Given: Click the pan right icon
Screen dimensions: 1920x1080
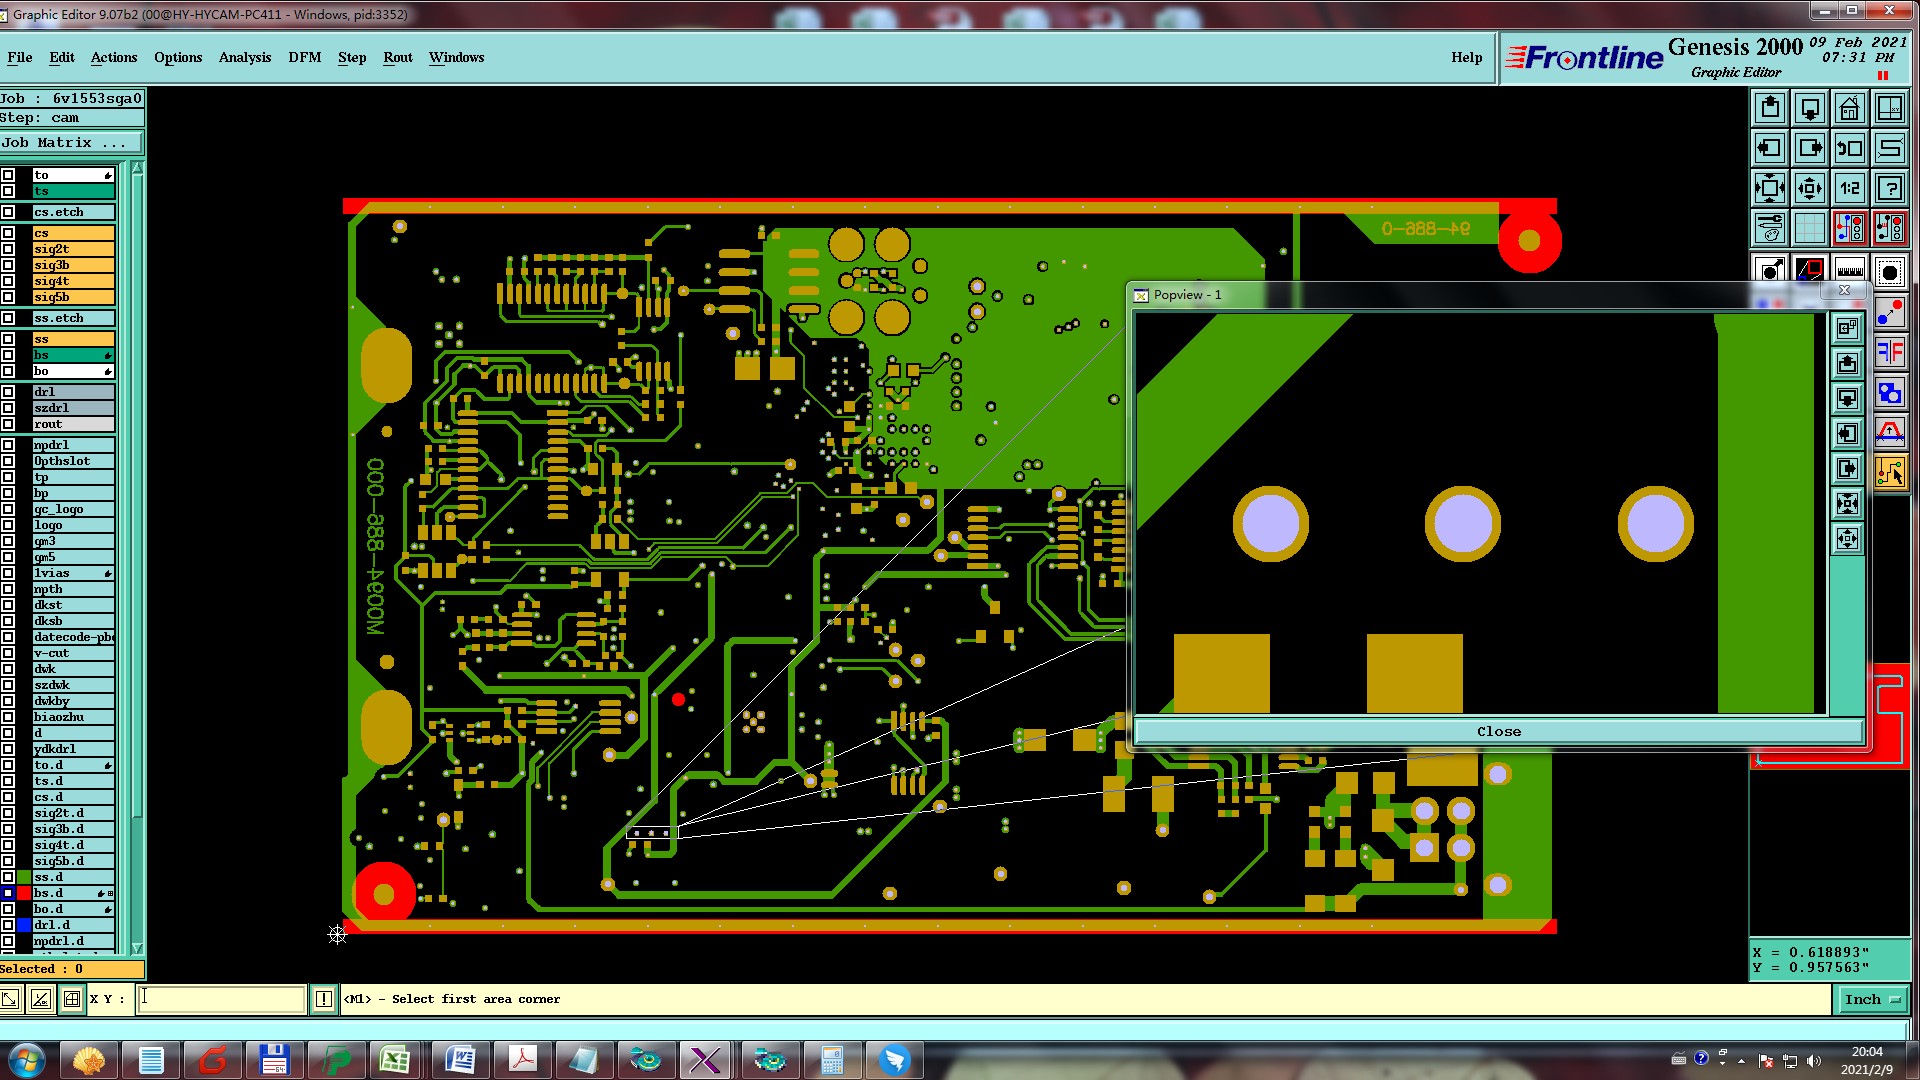Looking at the screenshot, I should 1809,148.
